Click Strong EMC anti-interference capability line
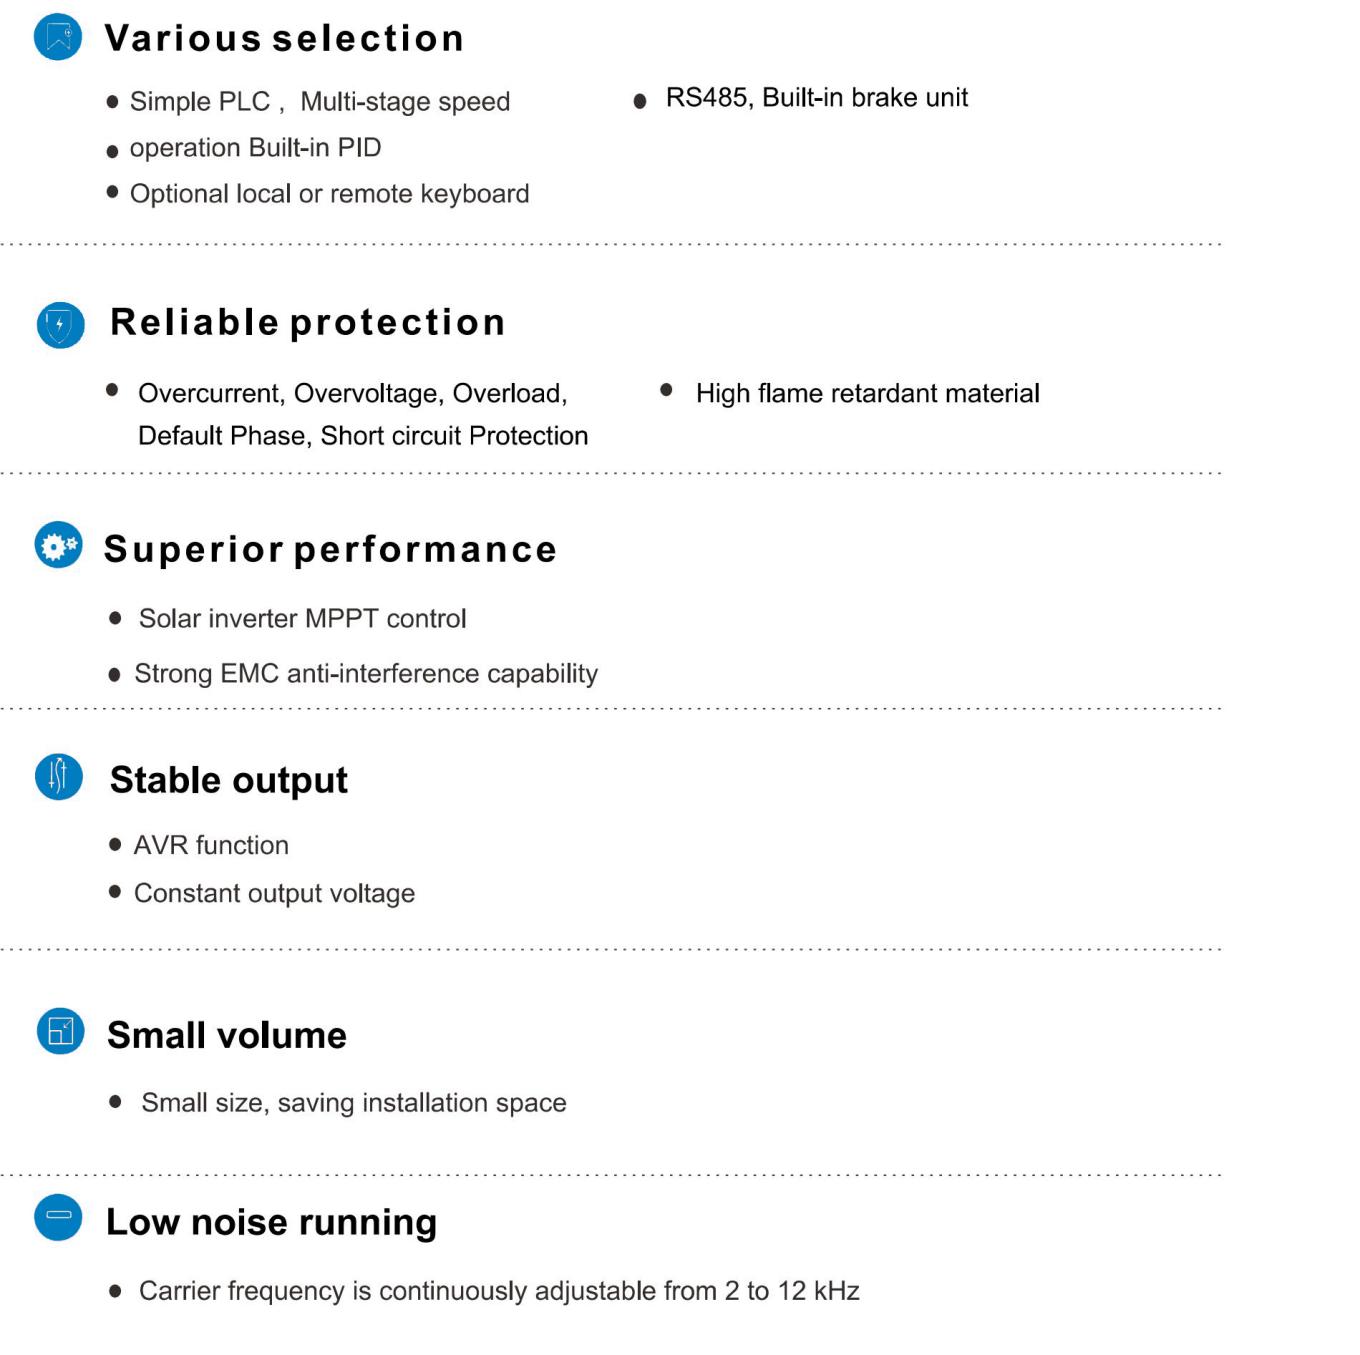The image size is (1360, 1355). click(x=366, y=674)
